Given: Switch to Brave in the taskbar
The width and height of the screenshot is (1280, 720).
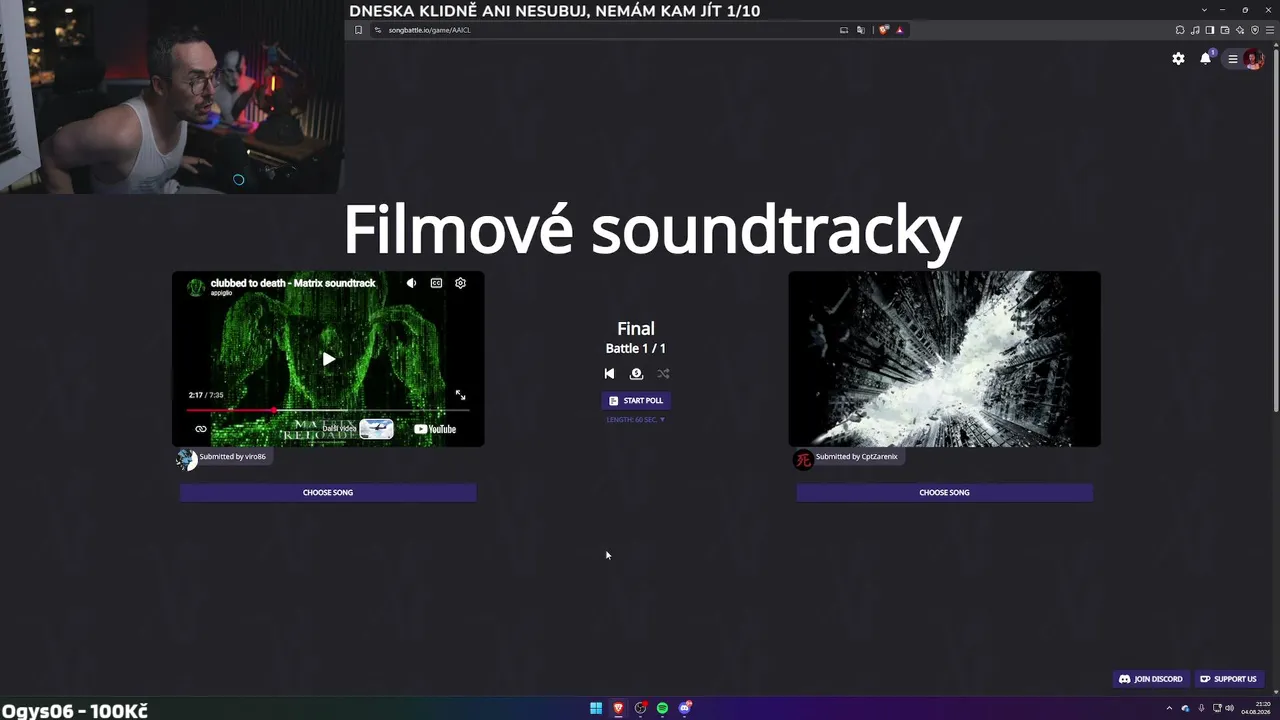Looking at the screenshot, I should point(618,708).
